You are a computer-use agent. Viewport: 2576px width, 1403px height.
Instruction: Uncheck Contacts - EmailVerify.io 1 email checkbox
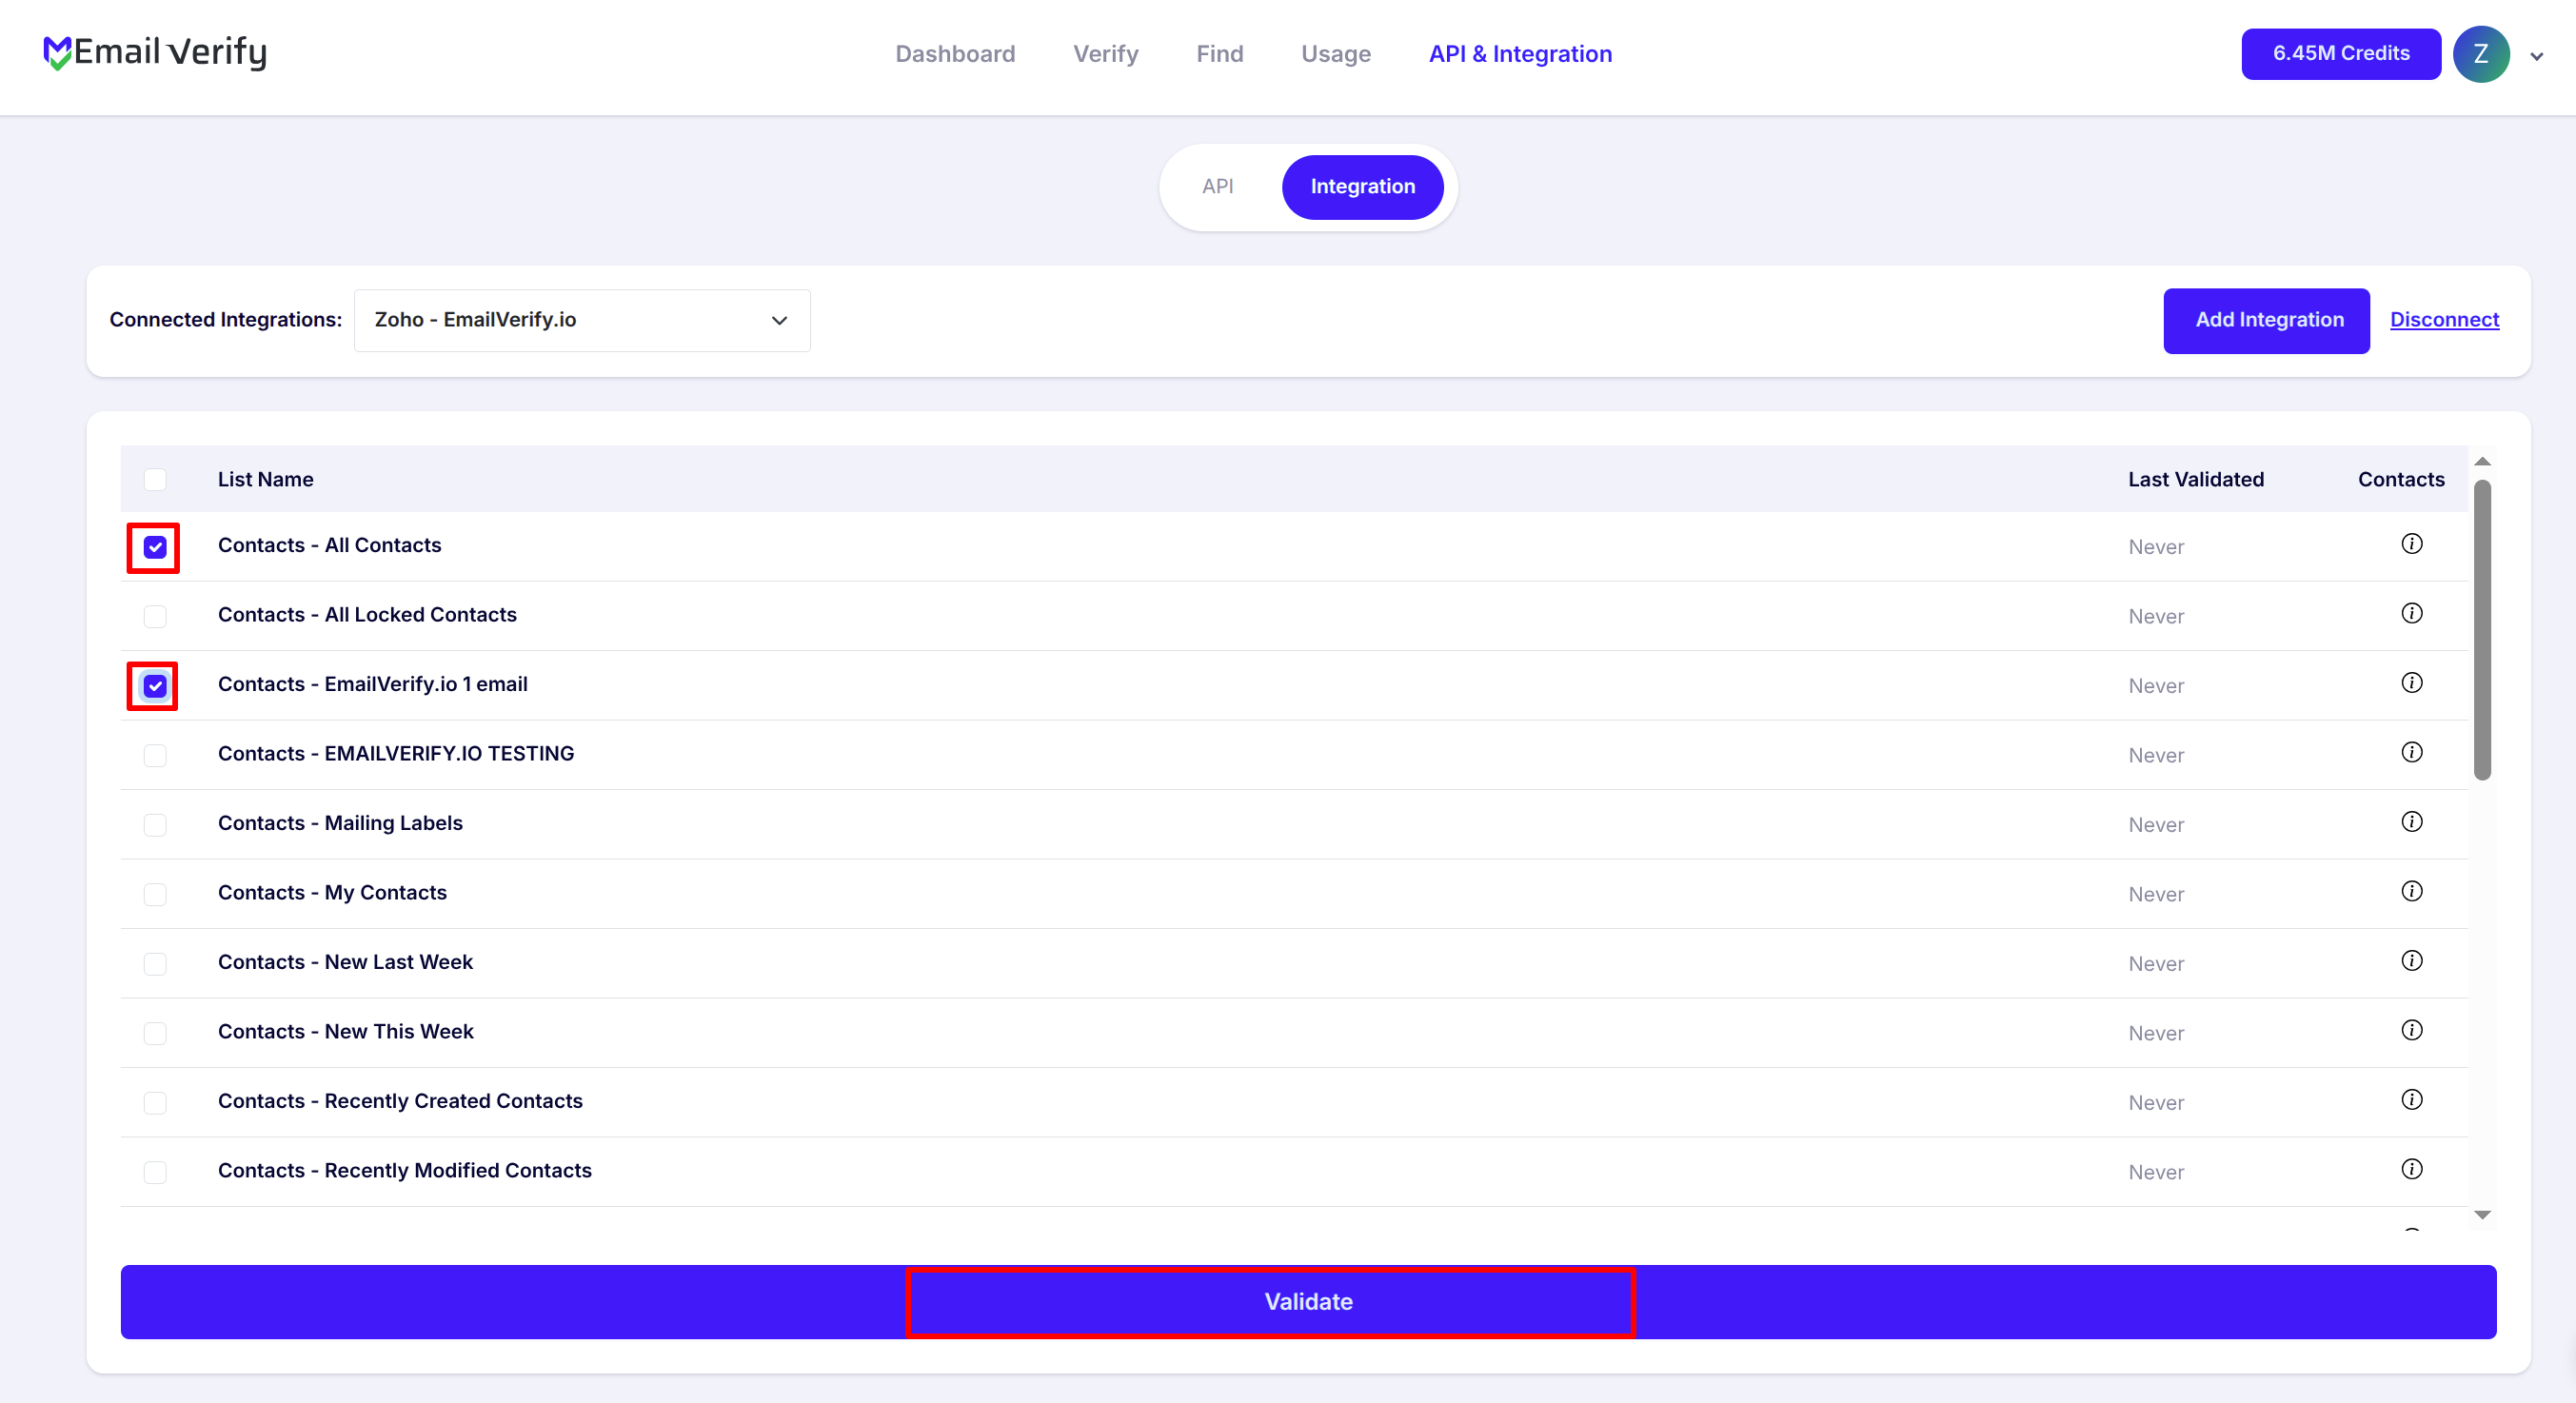click(155, 686)
